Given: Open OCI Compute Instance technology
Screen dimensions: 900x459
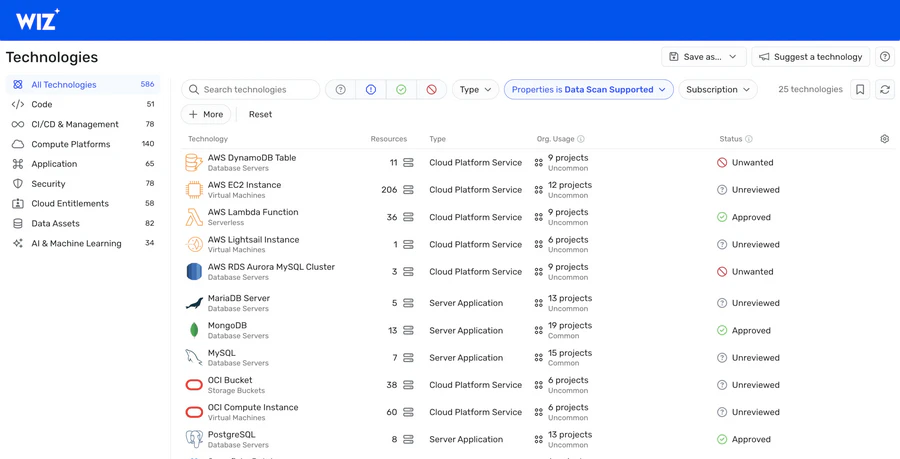Looking at the screenshot, I should (253, 407).
